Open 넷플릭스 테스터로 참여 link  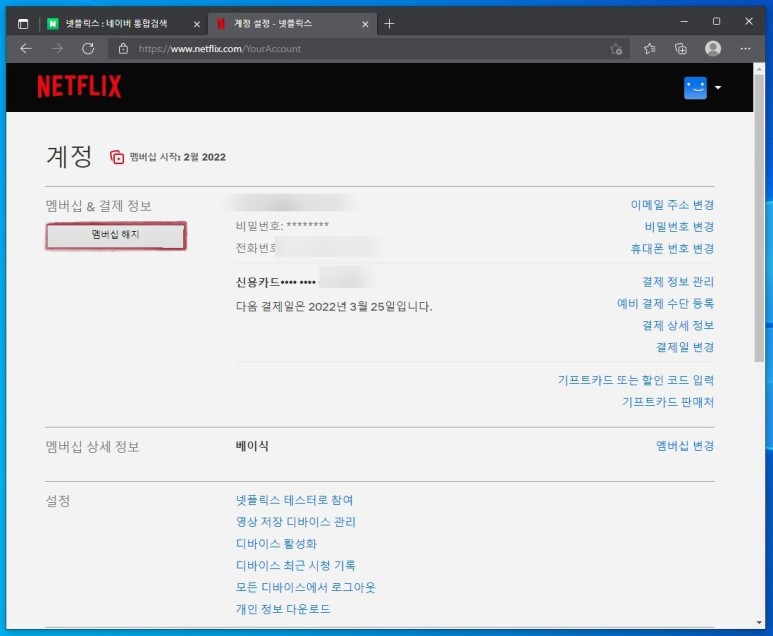(x=294, y=500)
